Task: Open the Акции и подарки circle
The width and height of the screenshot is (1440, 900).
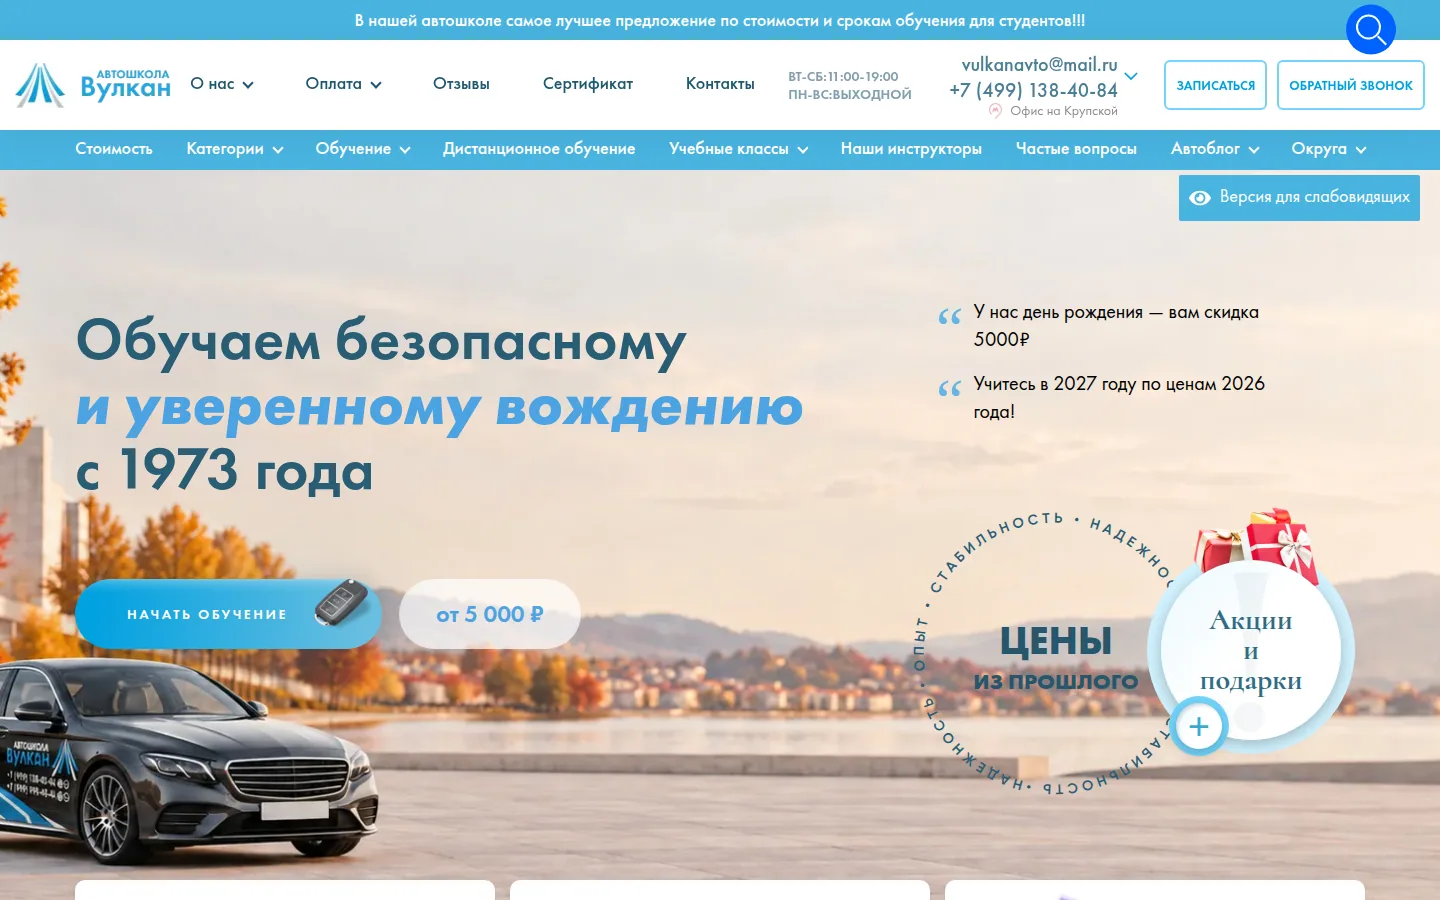Action: click(1251, 650)
